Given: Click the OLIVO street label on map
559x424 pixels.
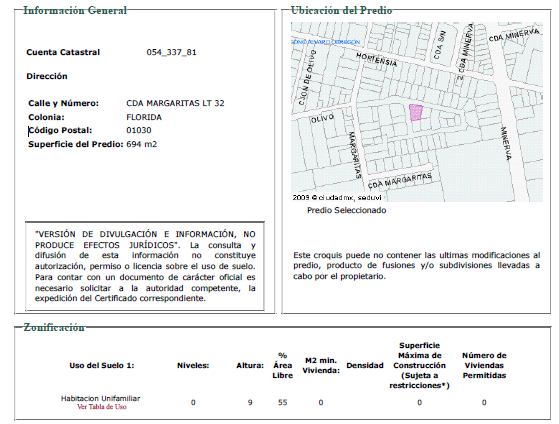Looking at the screenshot, I should pos(322,118).
